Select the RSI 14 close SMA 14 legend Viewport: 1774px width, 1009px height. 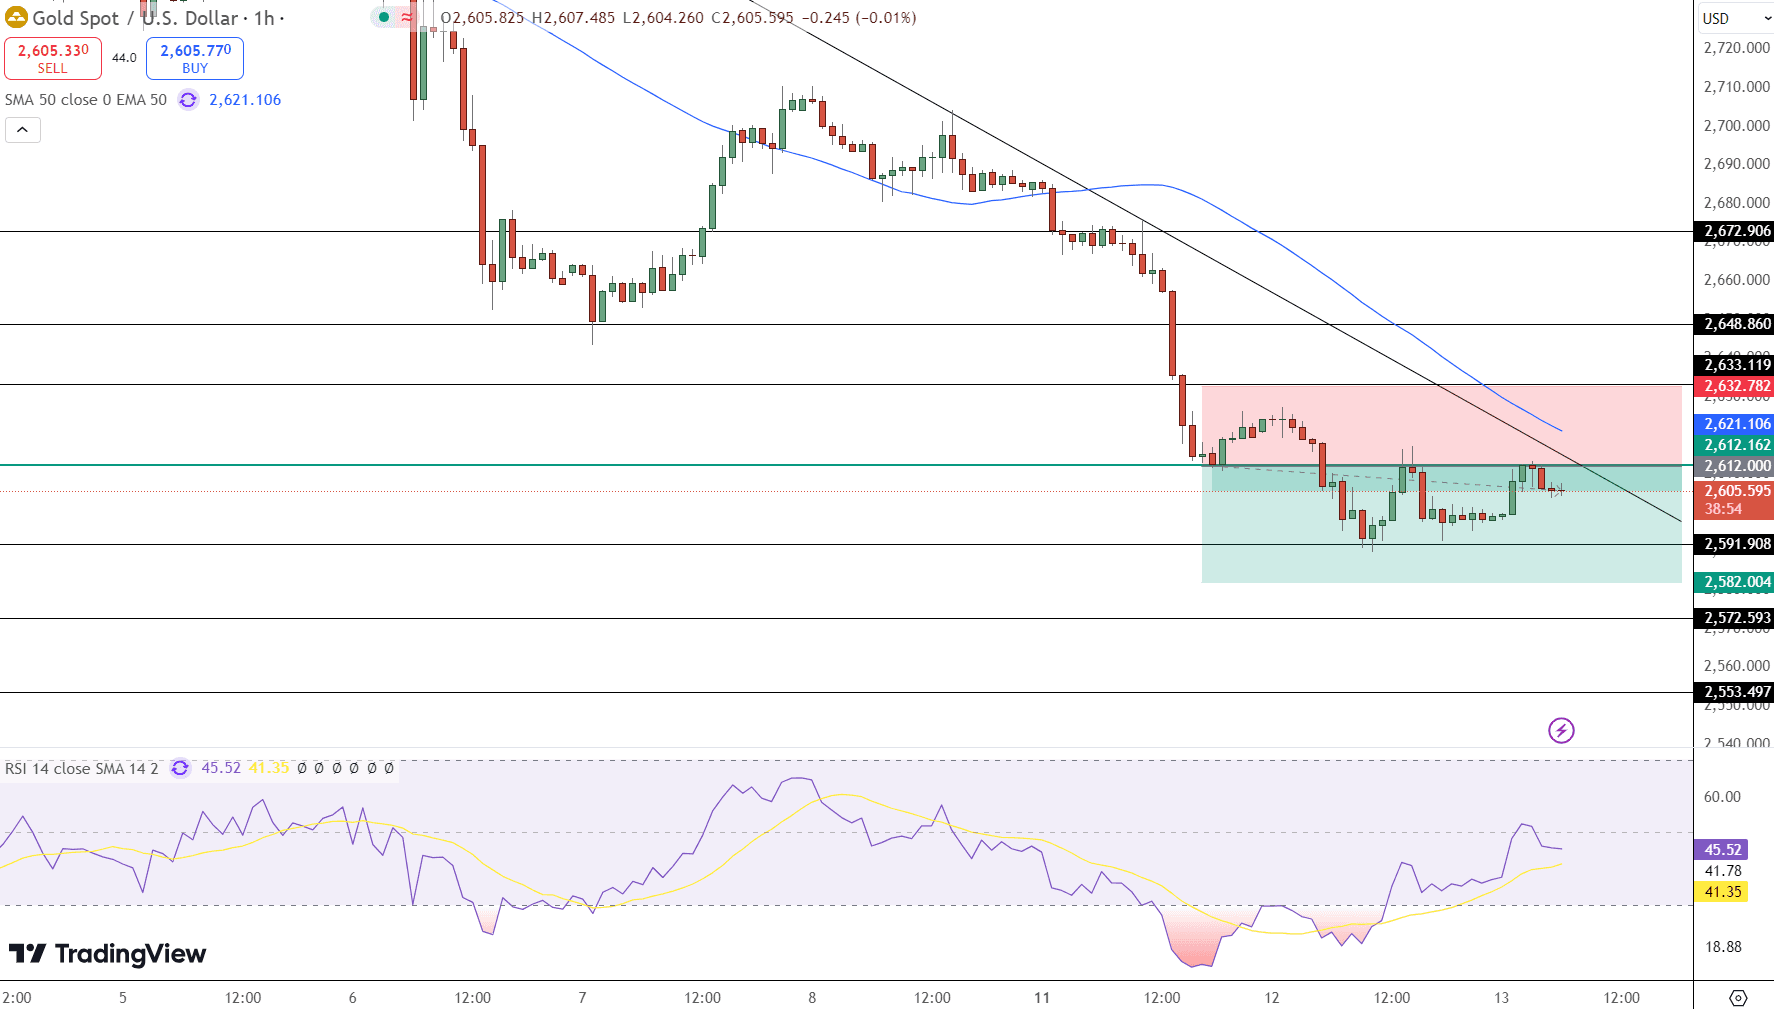82,768
